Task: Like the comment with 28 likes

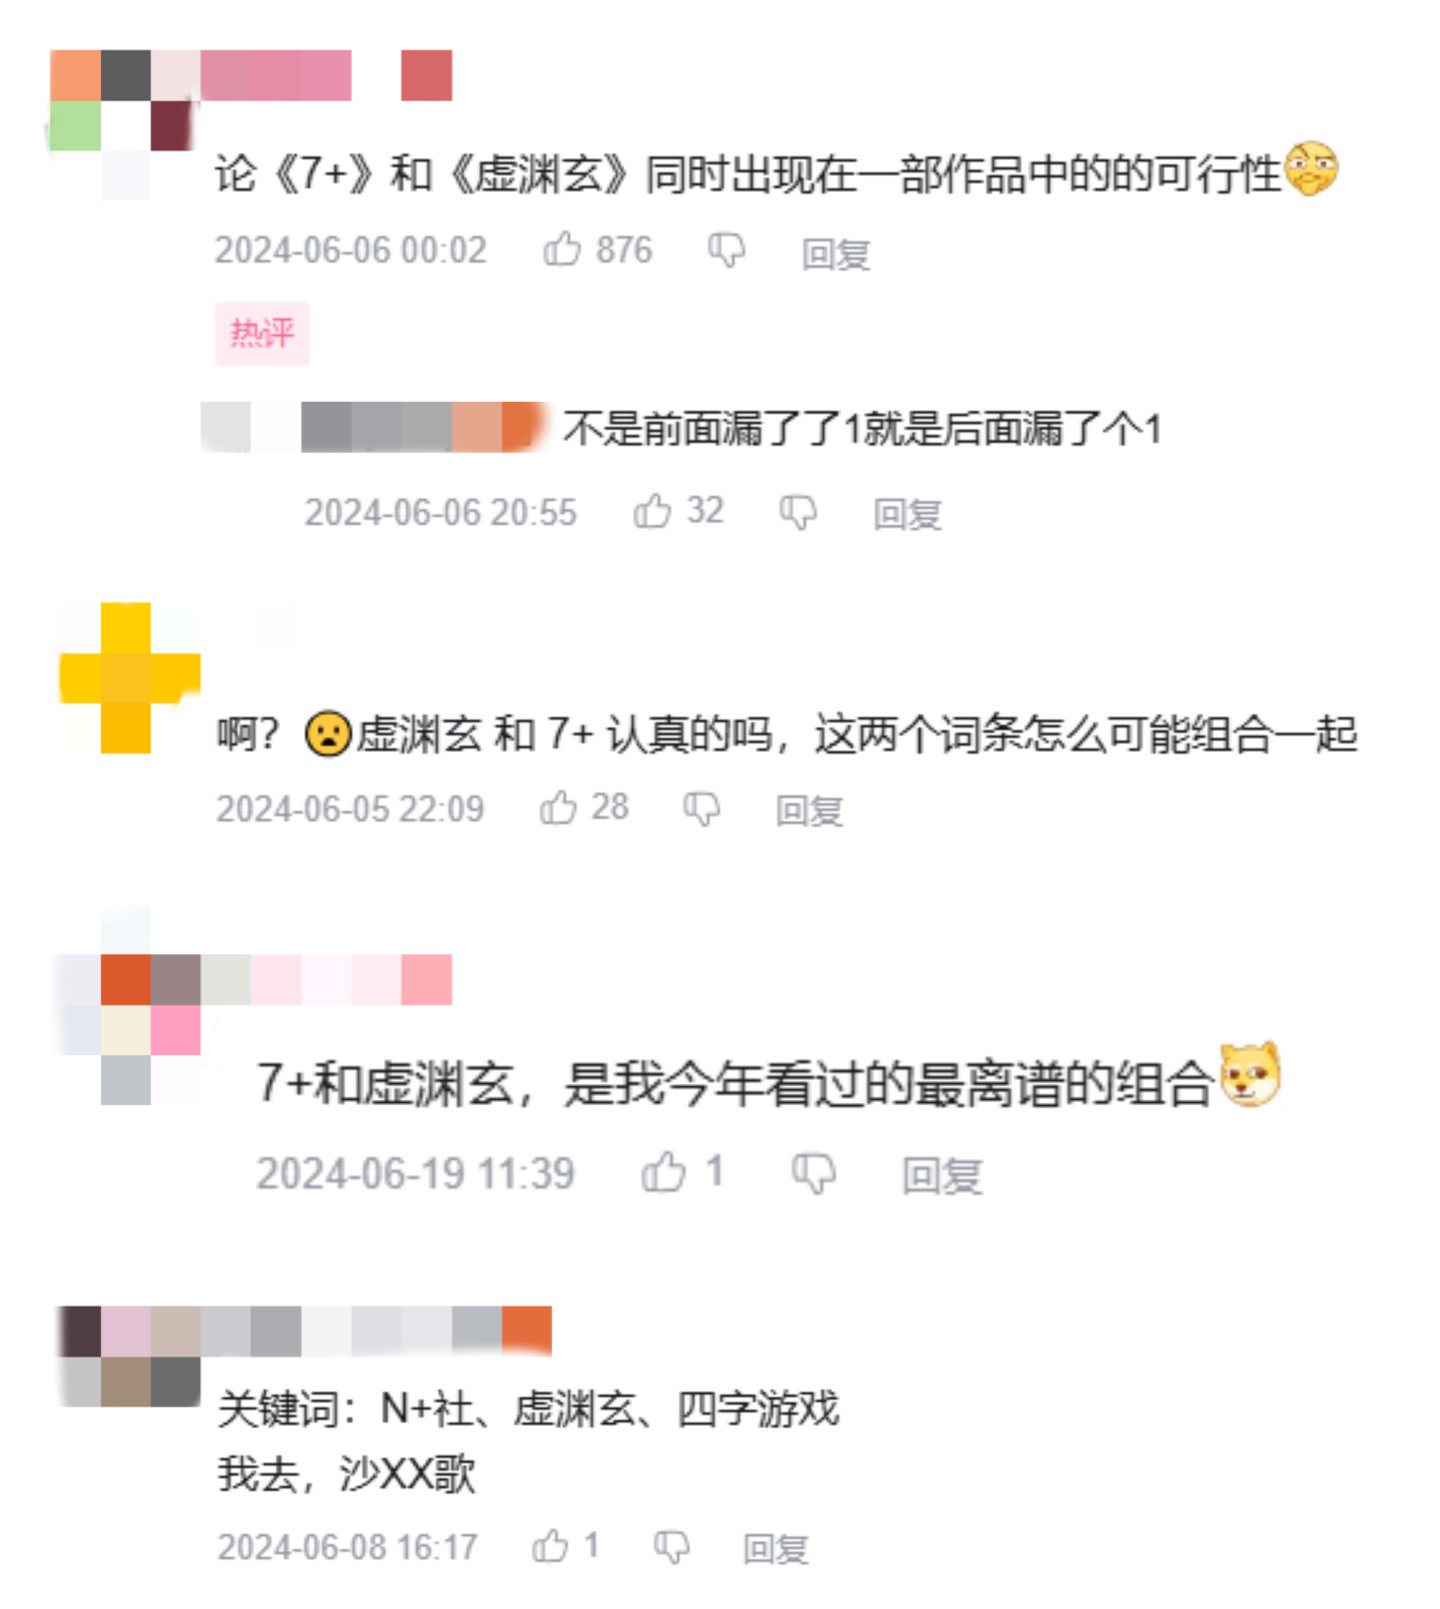Action: [558, 807]
